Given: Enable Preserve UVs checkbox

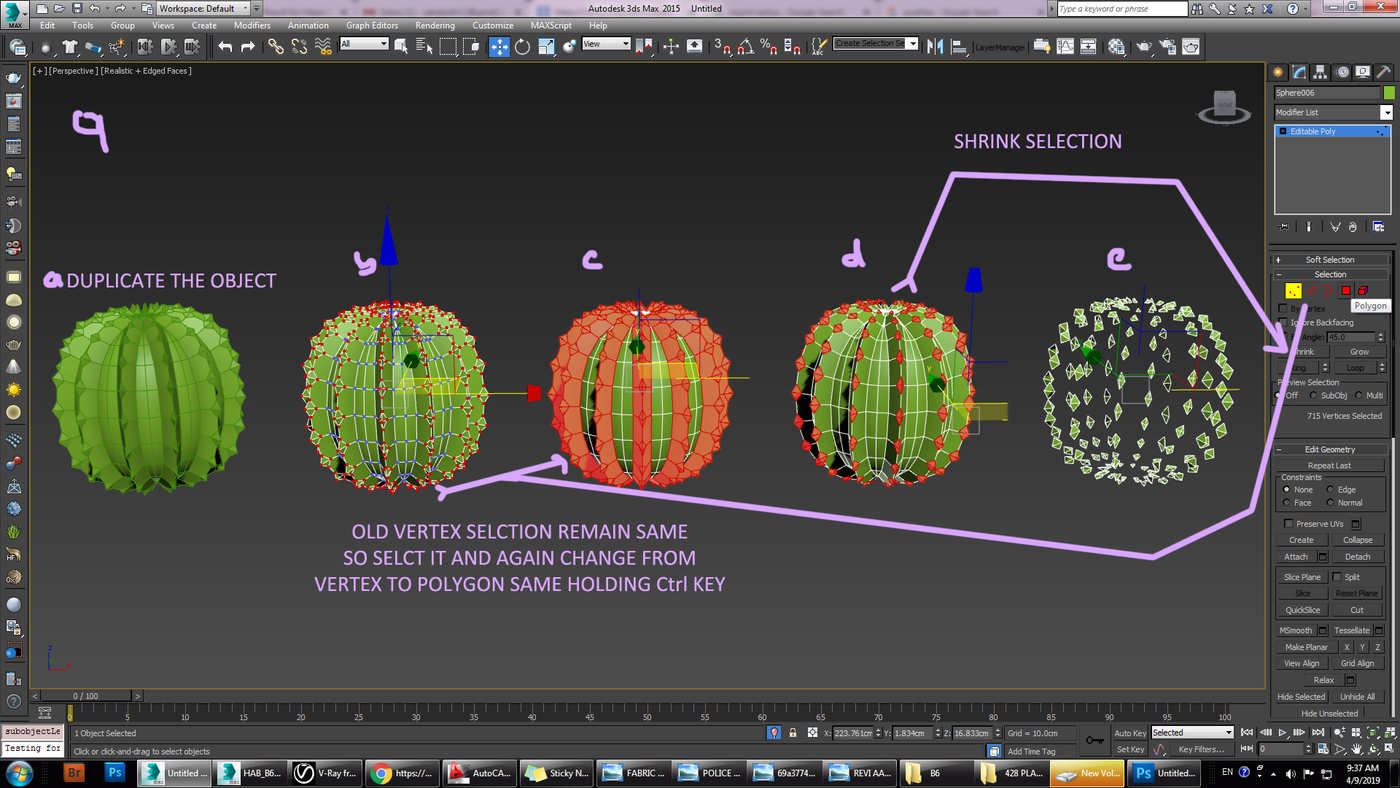Looking at the screenshot, I should click(x=1288, y=523).
